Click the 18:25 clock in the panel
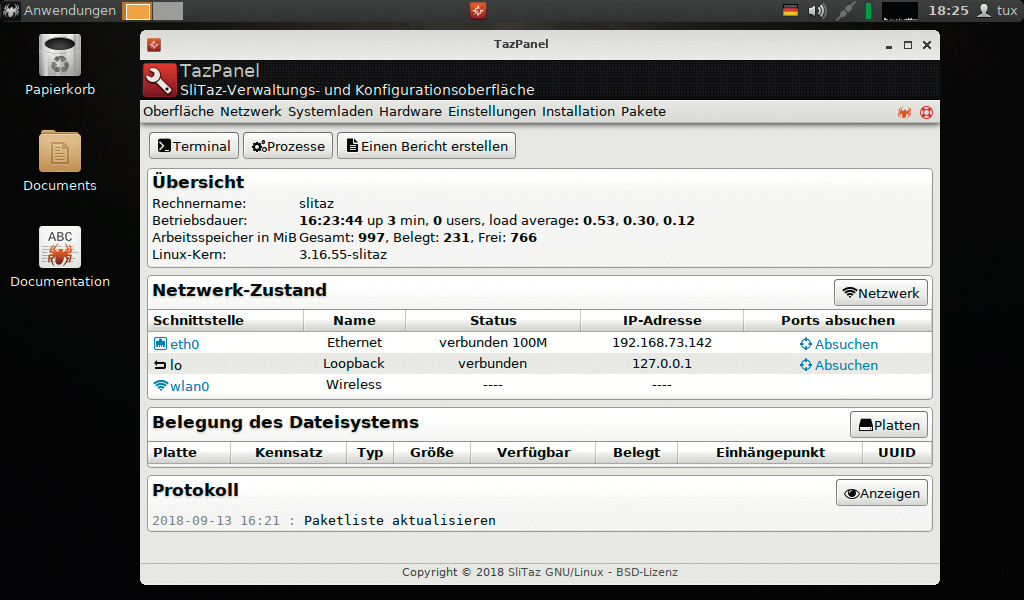1024x600 pixels. pos(948,10)
